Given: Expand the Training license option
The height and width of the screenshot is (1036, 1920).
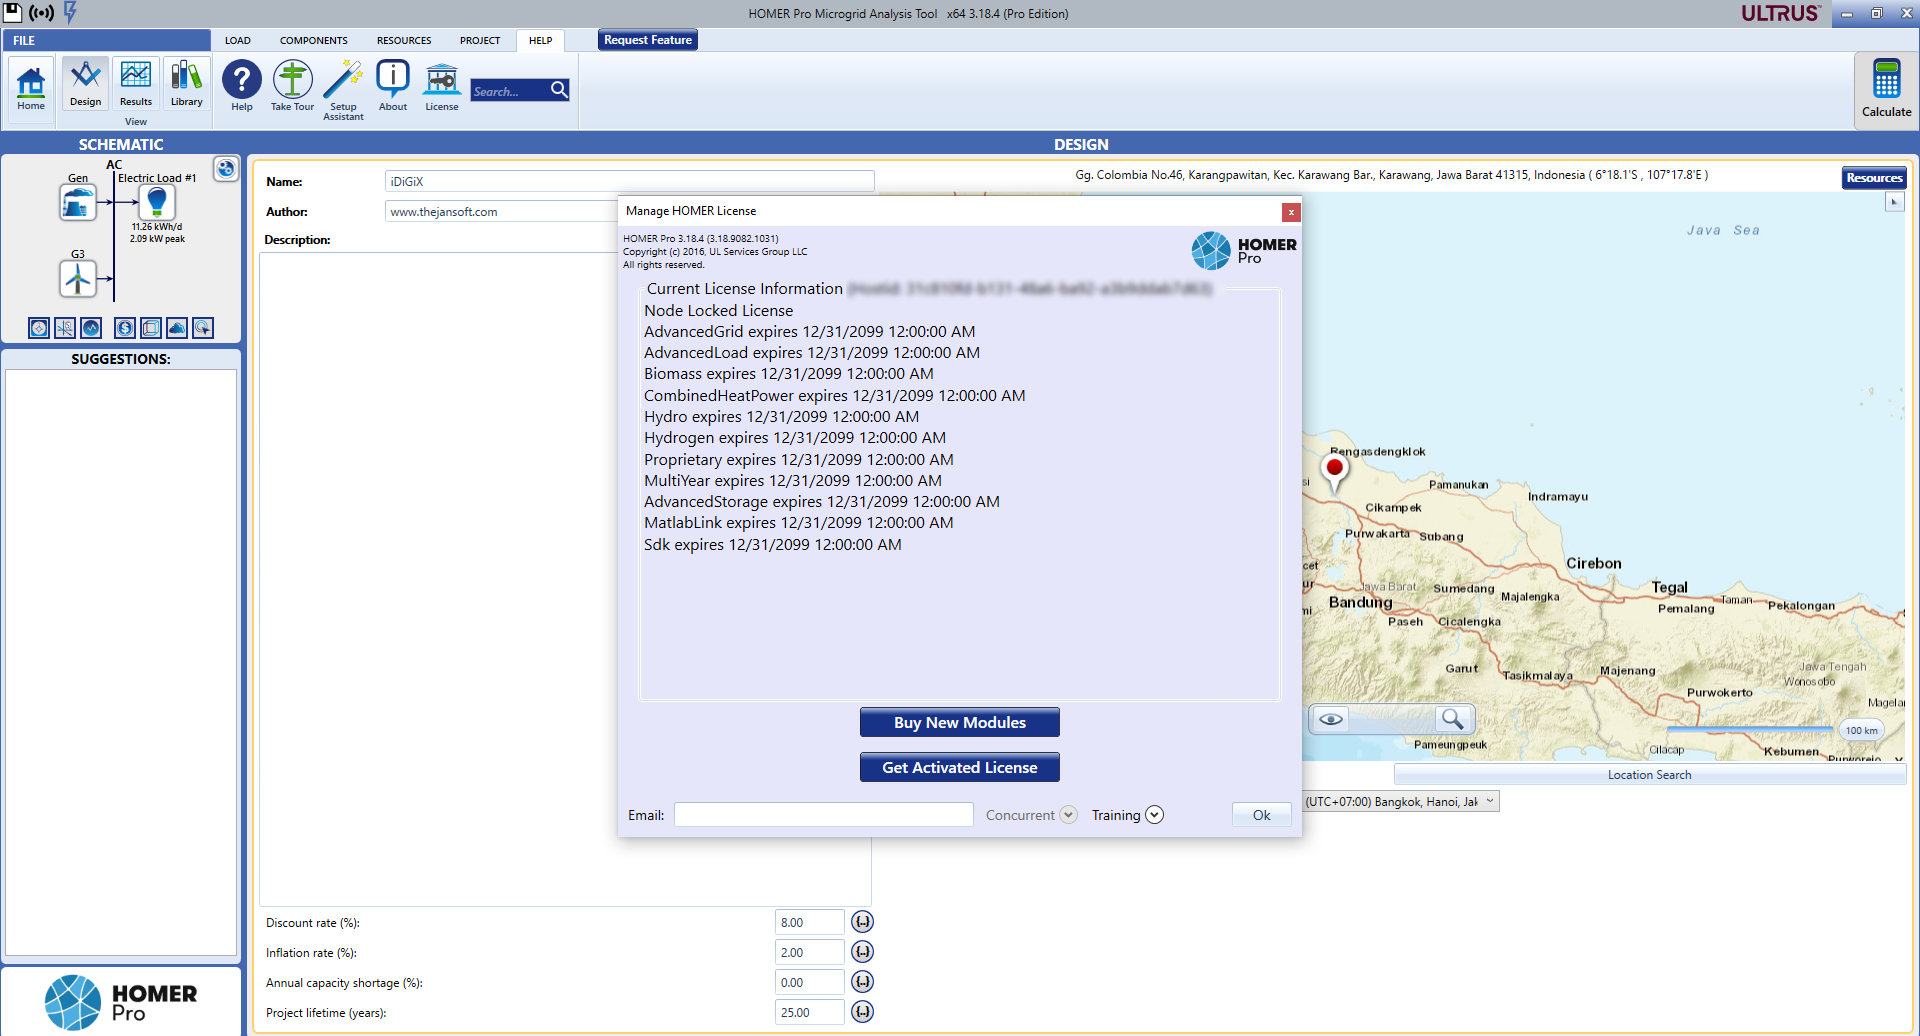Looking at the screenshot, I should (x=1154, y=815).
